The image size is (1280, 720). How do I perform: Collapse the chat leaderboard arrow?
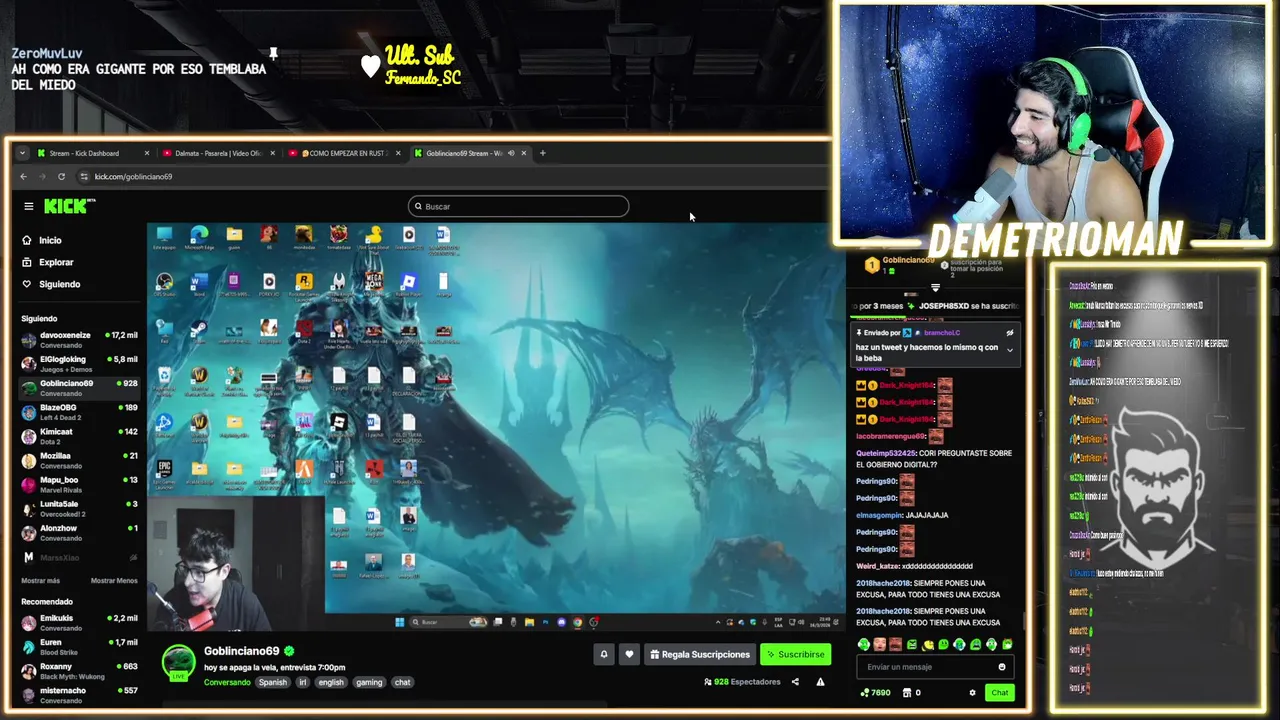pyautogui.click(x=936, y=287)
